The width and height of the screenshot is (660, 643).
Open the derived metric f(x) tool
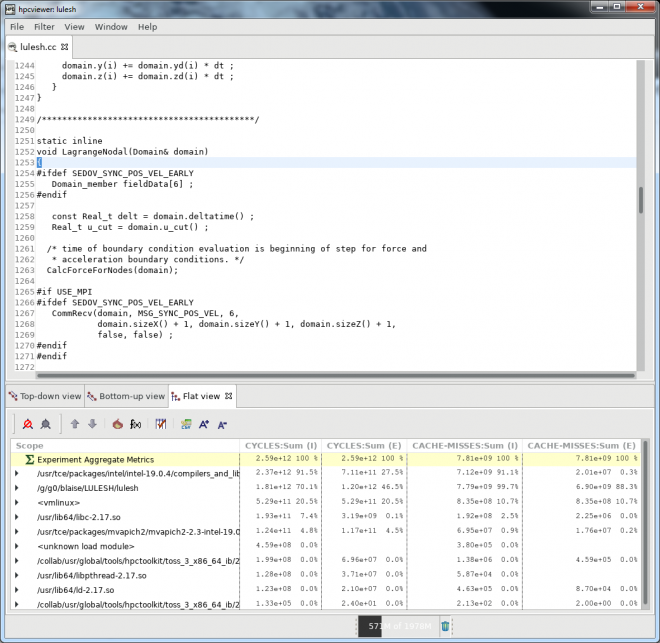(136, 424)
